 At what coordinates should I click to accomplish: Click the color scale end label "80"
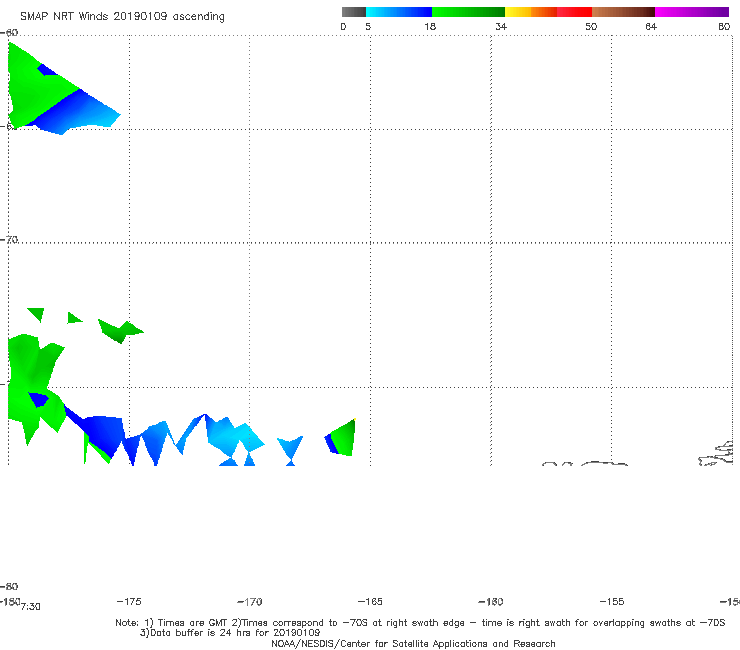[724, 26]
